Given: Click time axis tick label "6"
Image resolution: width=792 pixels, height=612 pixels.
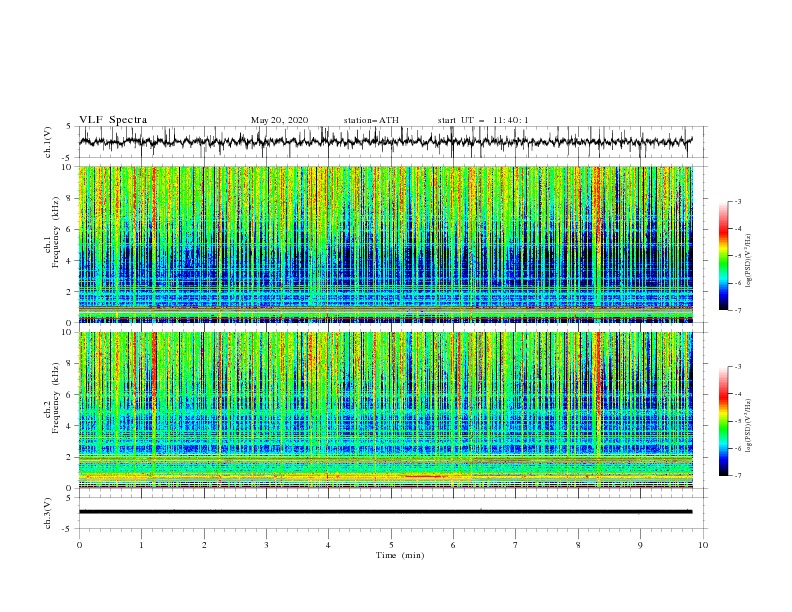Looking at the screenshot, I should pos(453,545).
